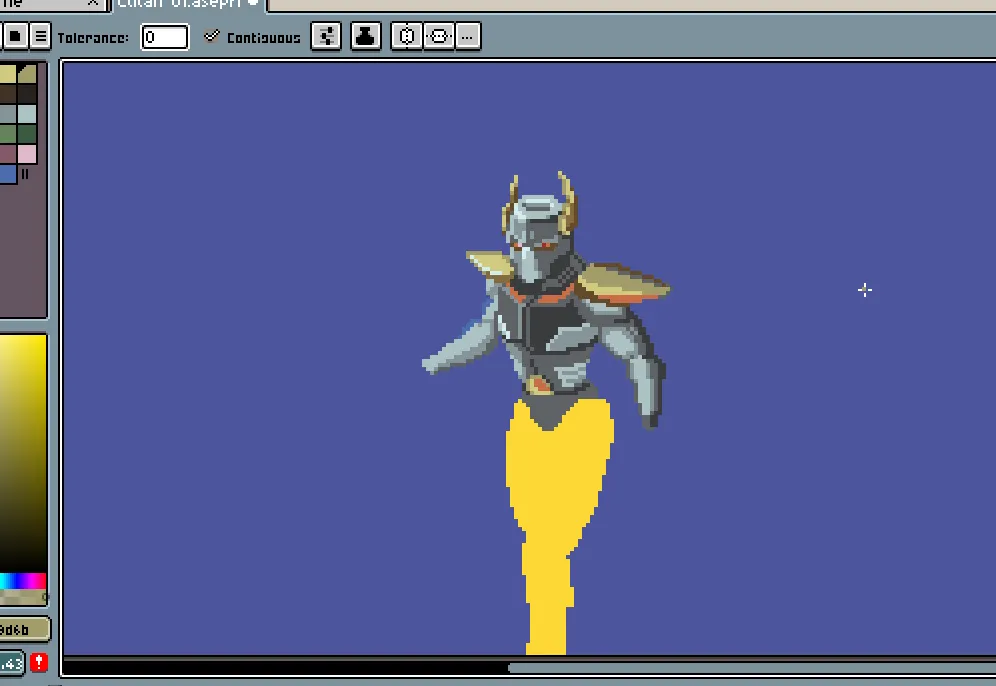Screen dimensions: 996x686
Task: Pick the olive khaki palette swatch
Action: (x=27, y=74)
